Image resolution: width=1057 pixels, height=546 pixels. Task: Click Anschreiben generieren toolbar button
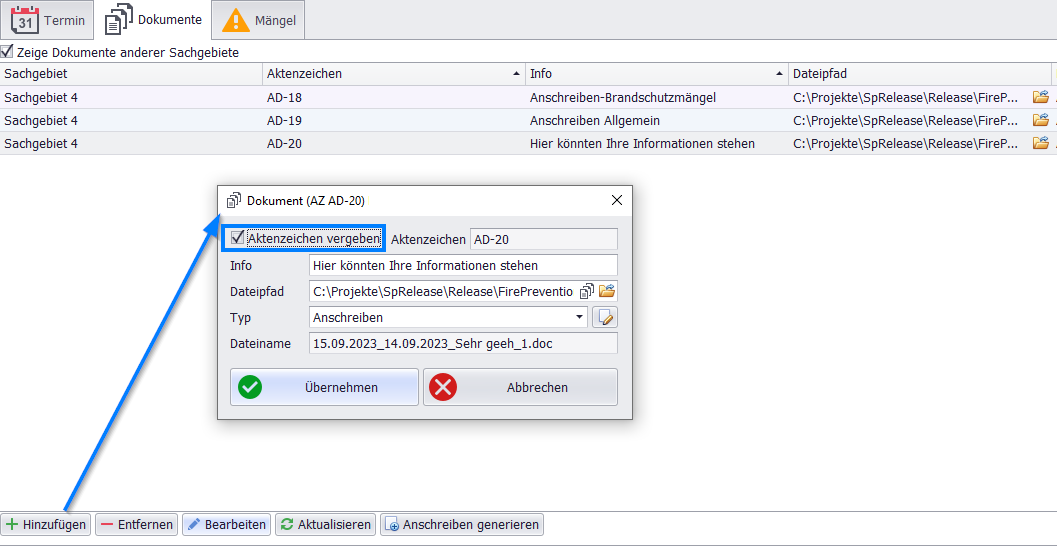click(462, 524)
